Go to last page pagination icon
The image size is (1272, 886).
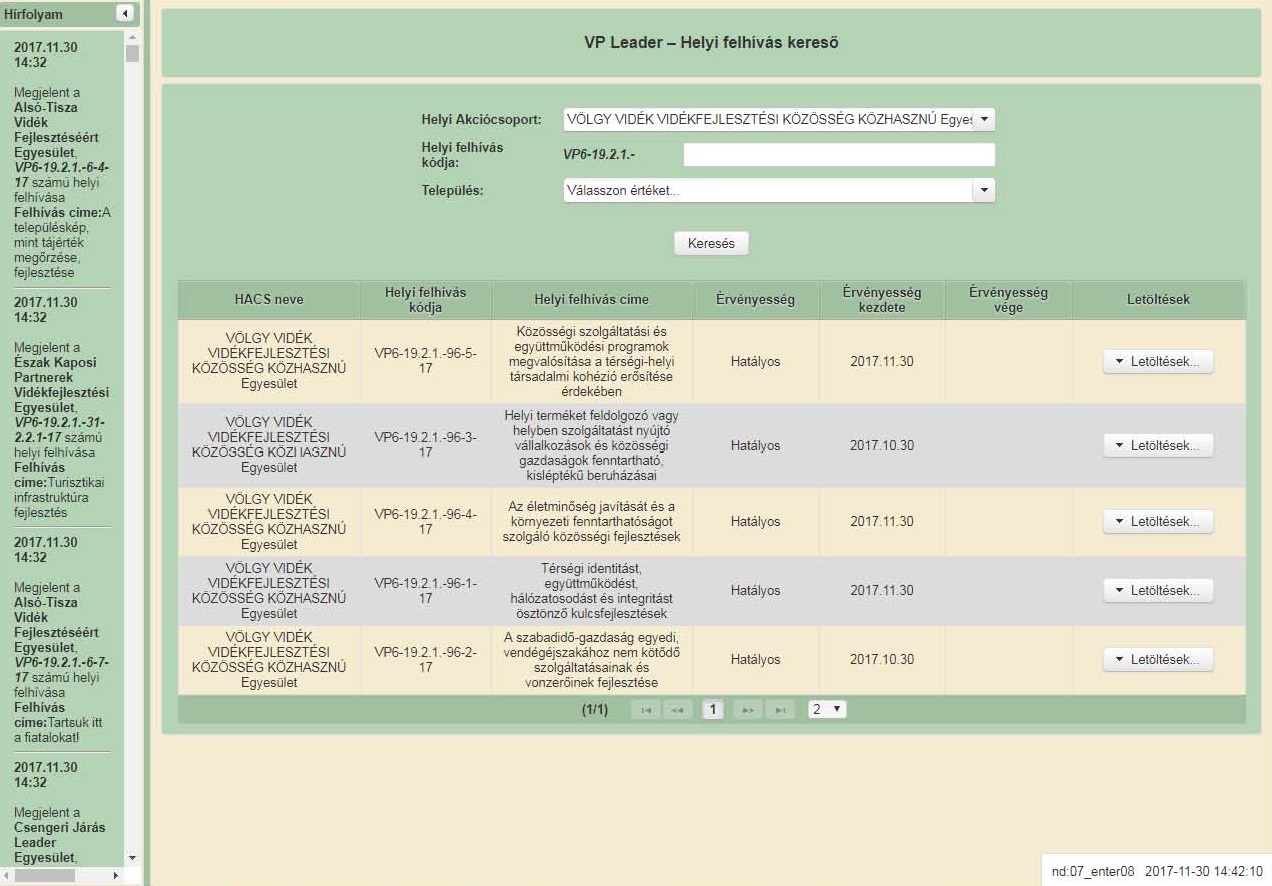click(779, 710)
